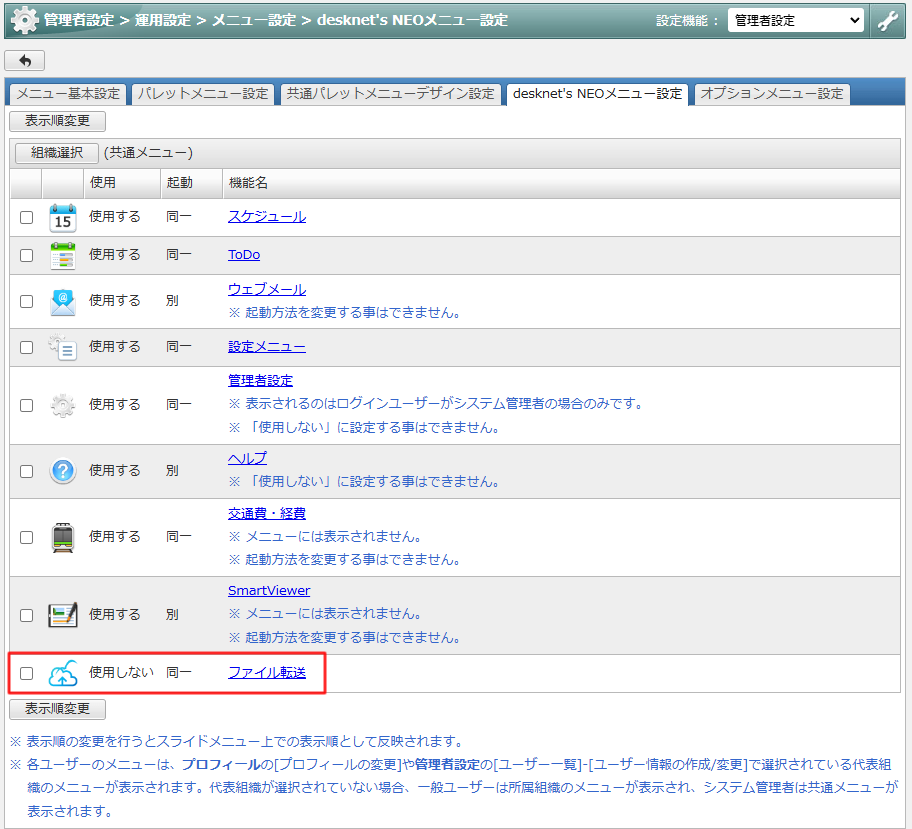Tick the checkbox for ウェブメール
This screenshot has width=912, height=829.
(x=27, y=301)
